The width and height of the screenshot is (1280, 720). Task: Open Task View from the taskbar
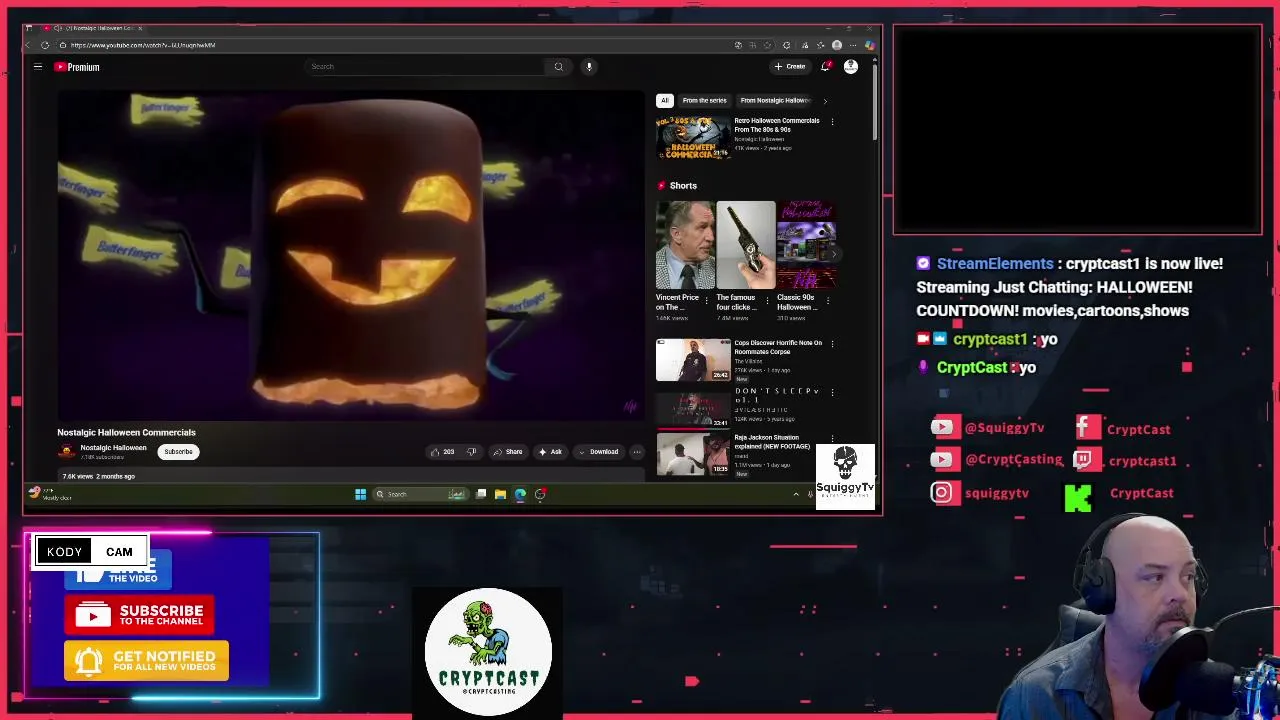point(481,494)
